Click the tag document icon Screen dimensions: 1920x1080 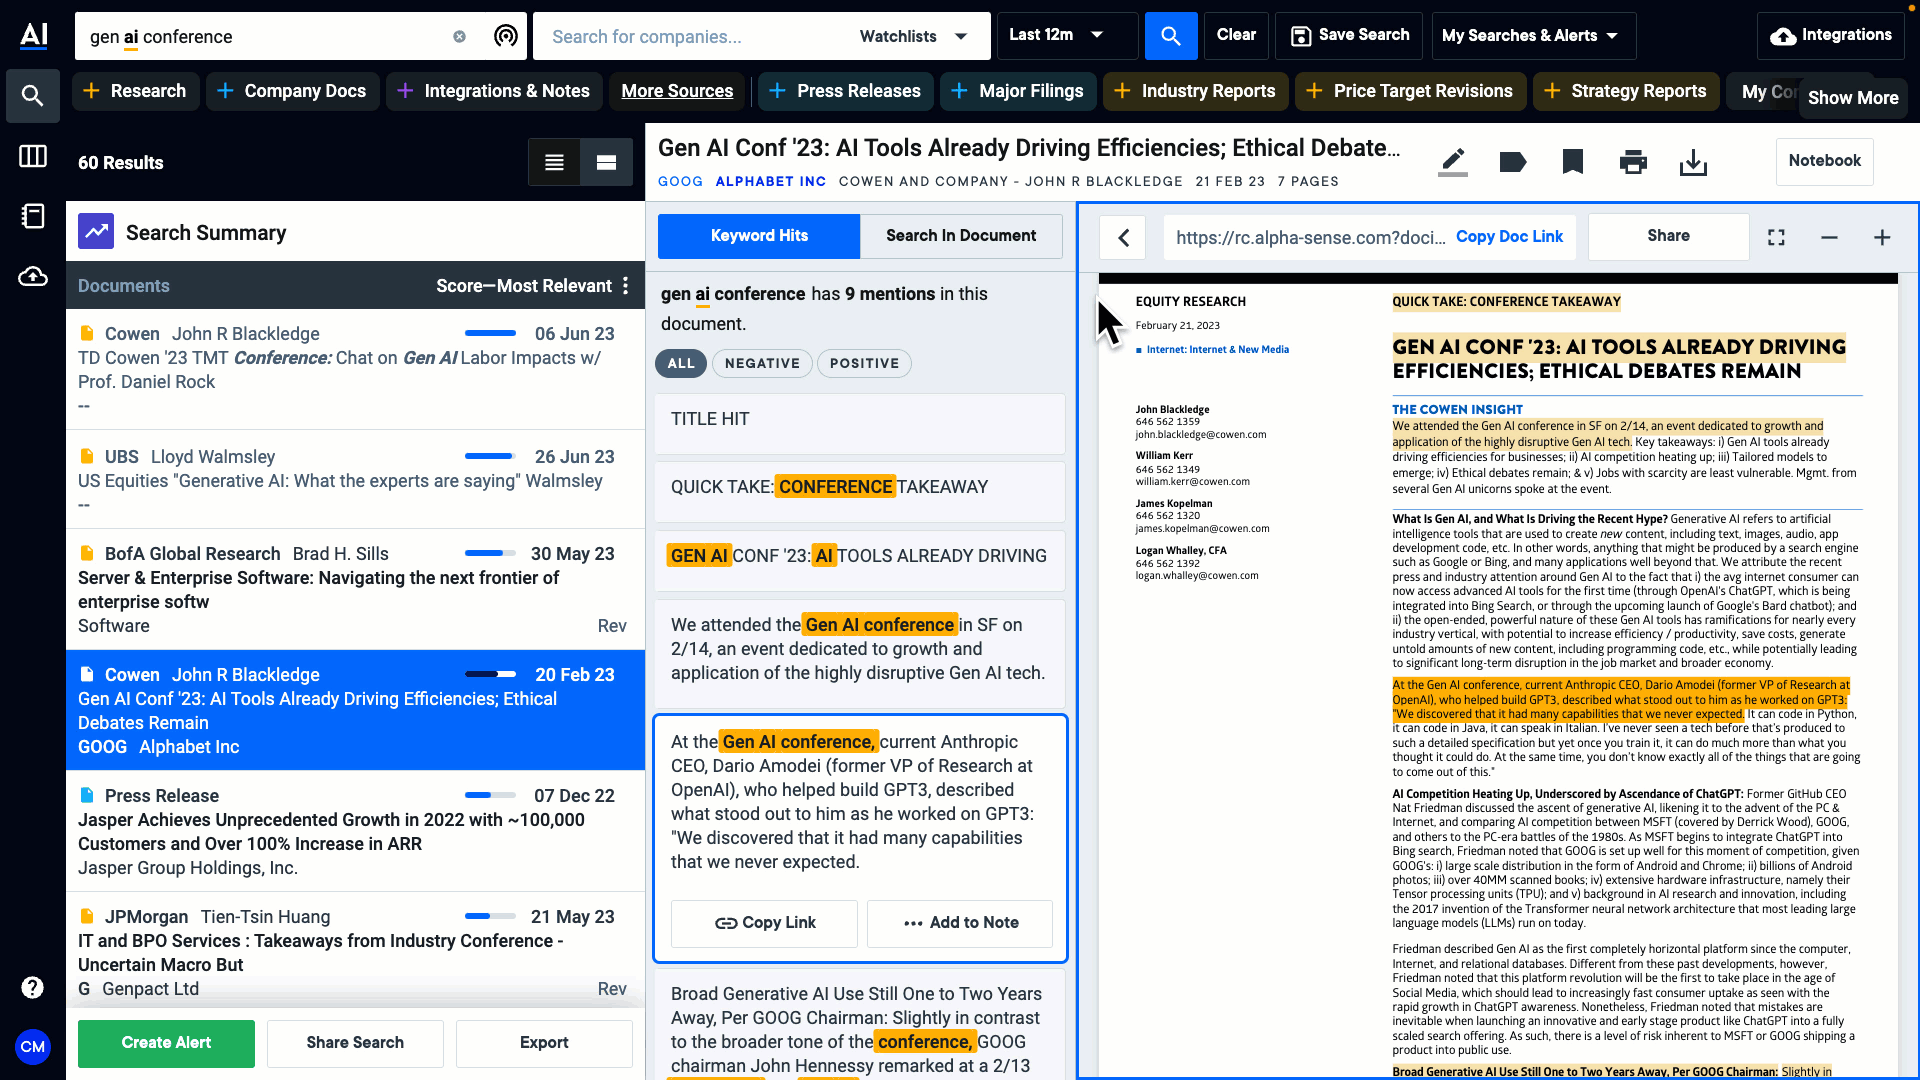(x=1513, y=161)
